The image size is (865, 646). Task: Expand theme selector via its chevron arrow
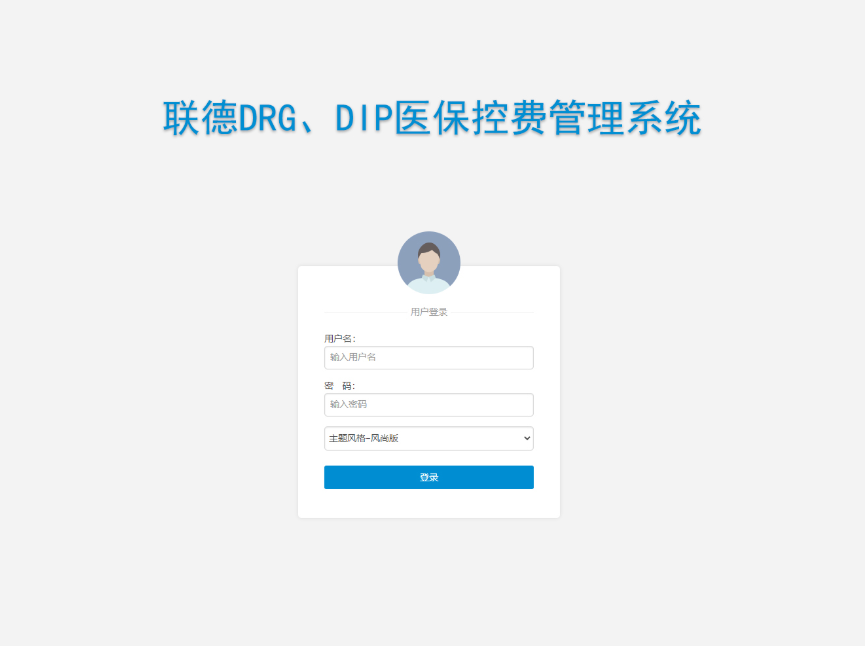[x=527, y=438]
